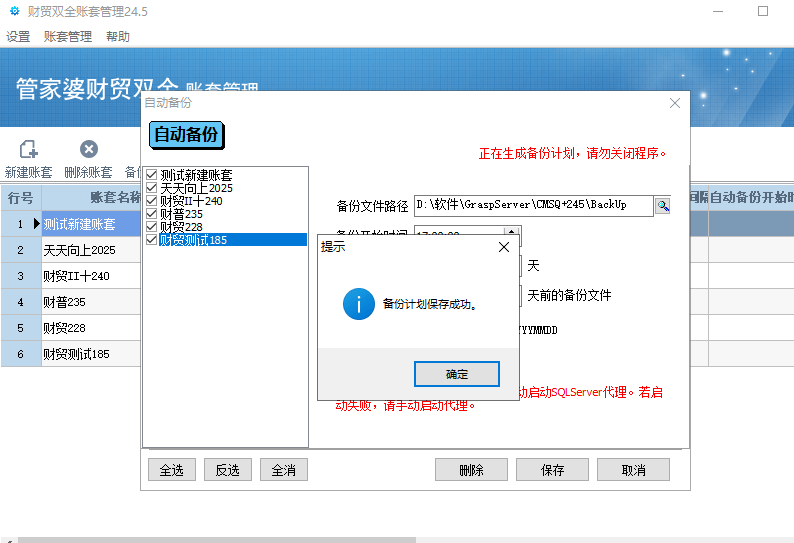The height and width of the screenshot is (543, 794).
Task: Uncheck the 财贸228 checkbox
Action: 151,226
